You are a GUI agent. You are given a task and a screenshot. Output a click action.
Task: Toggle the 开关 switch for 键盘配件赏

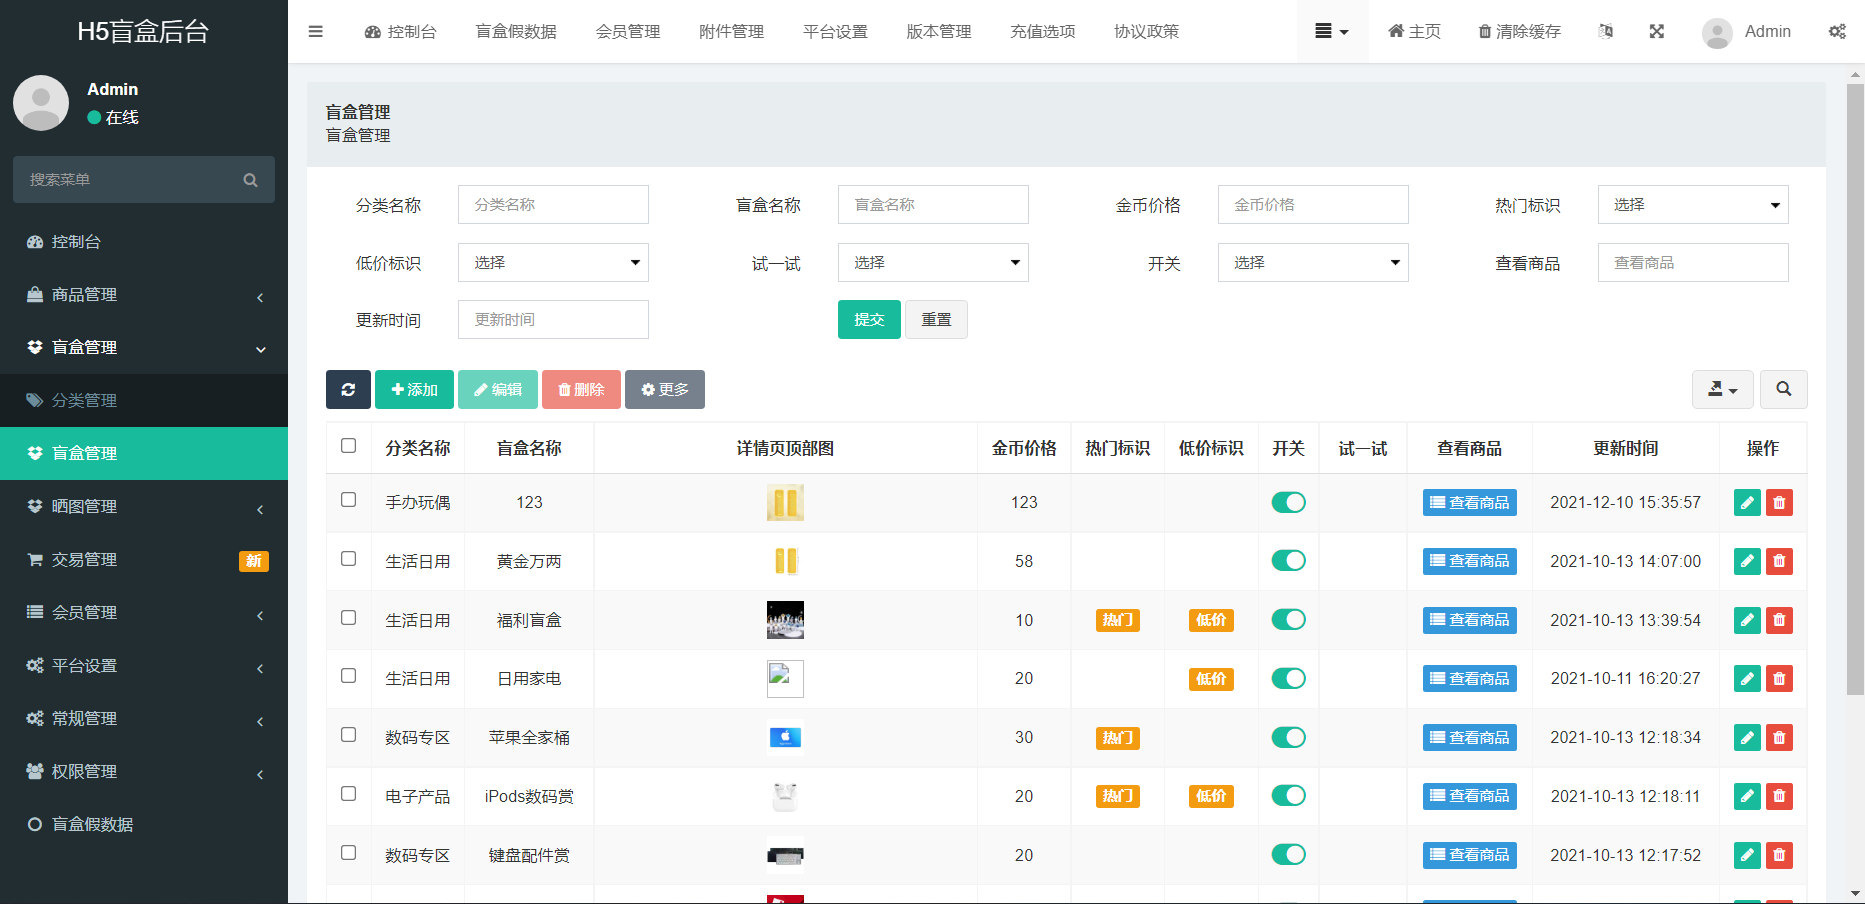(1288, 855)
